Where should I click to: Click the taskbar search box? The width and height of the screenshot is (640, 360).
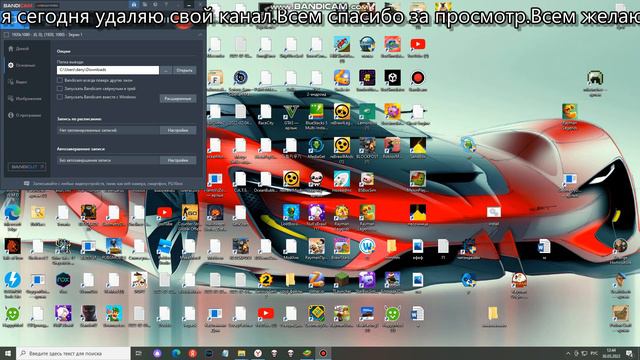[73, 353]
